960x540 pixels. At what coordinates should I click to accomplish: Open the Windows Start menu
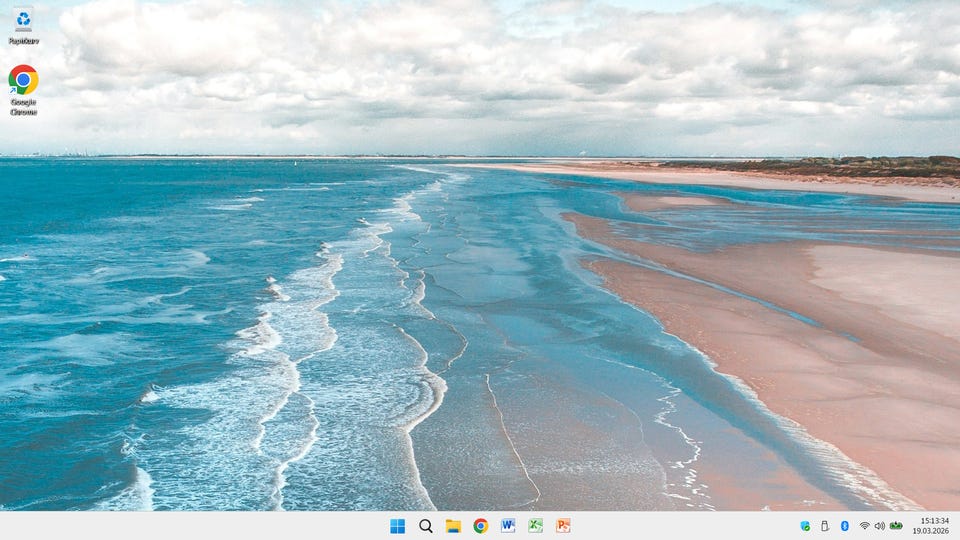coord(397,526)
